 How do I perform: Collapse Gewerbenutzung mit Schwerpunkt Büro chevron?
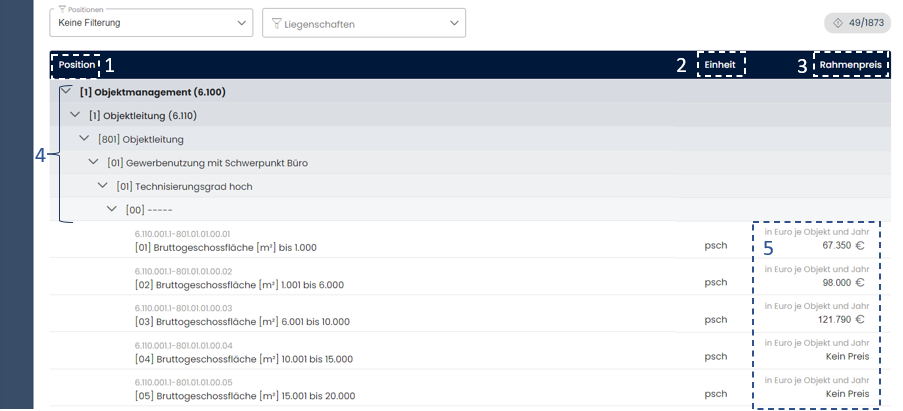tap(94, 162)
